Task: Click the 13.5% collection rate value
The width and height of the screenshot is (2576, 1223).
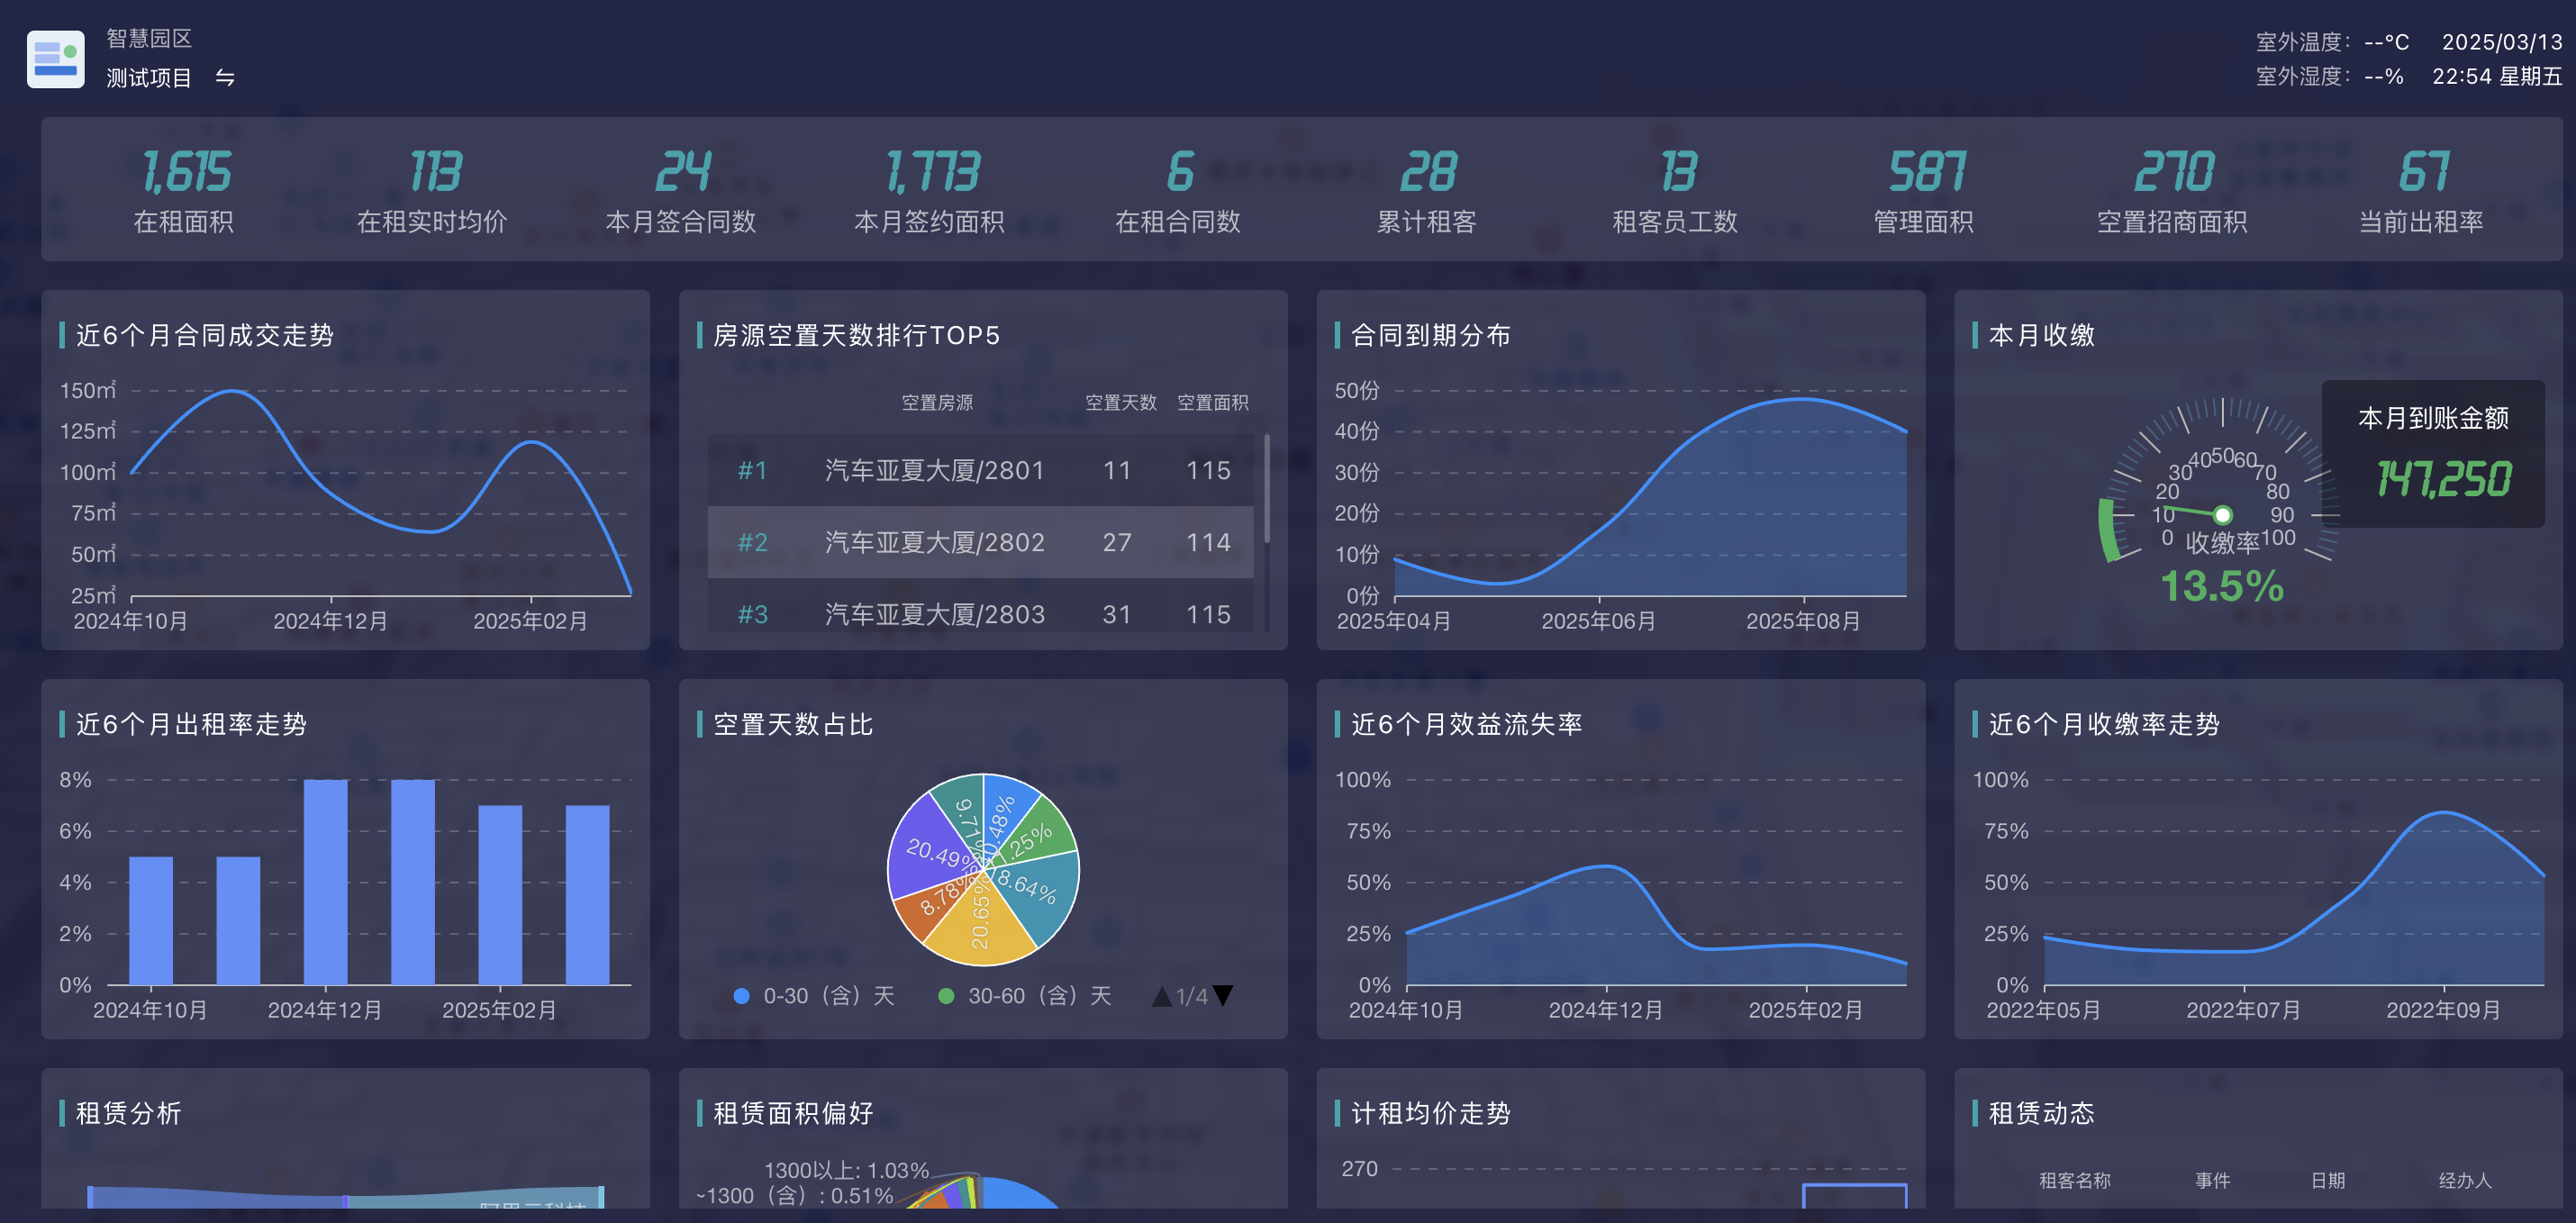Action: (x=2222, y=586)
